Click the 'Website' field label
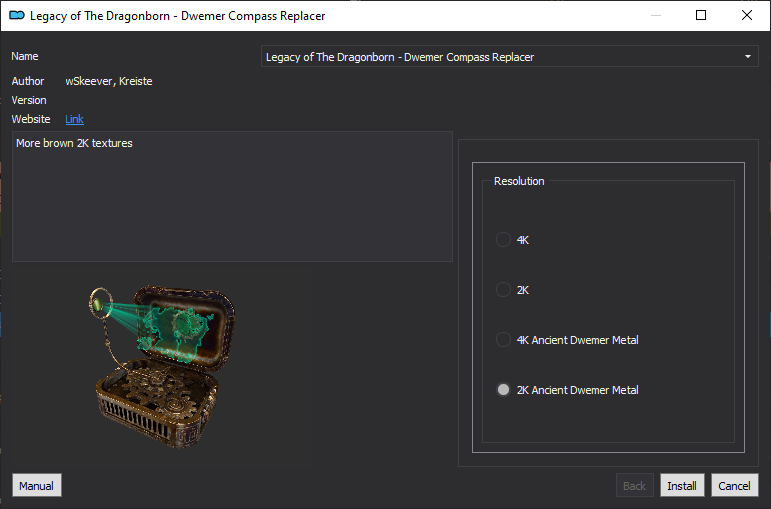 (x=31, y=119)
